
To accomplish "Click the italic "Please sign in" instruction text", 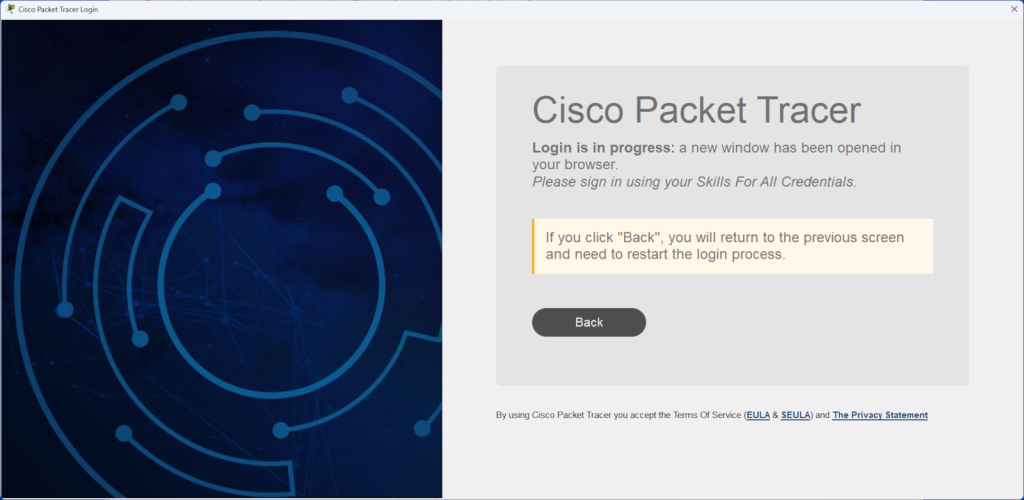I will pyautogui.click(x=694, y=182).
